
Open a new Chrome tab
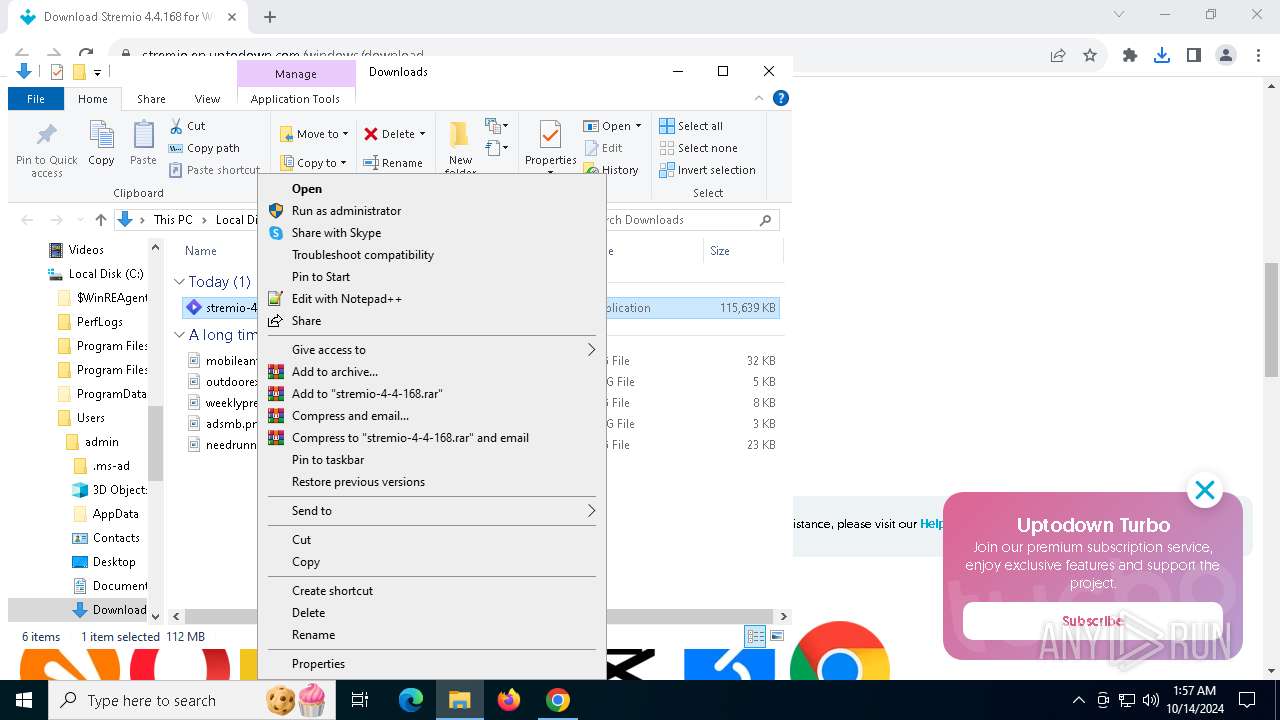tap(269, 17)
